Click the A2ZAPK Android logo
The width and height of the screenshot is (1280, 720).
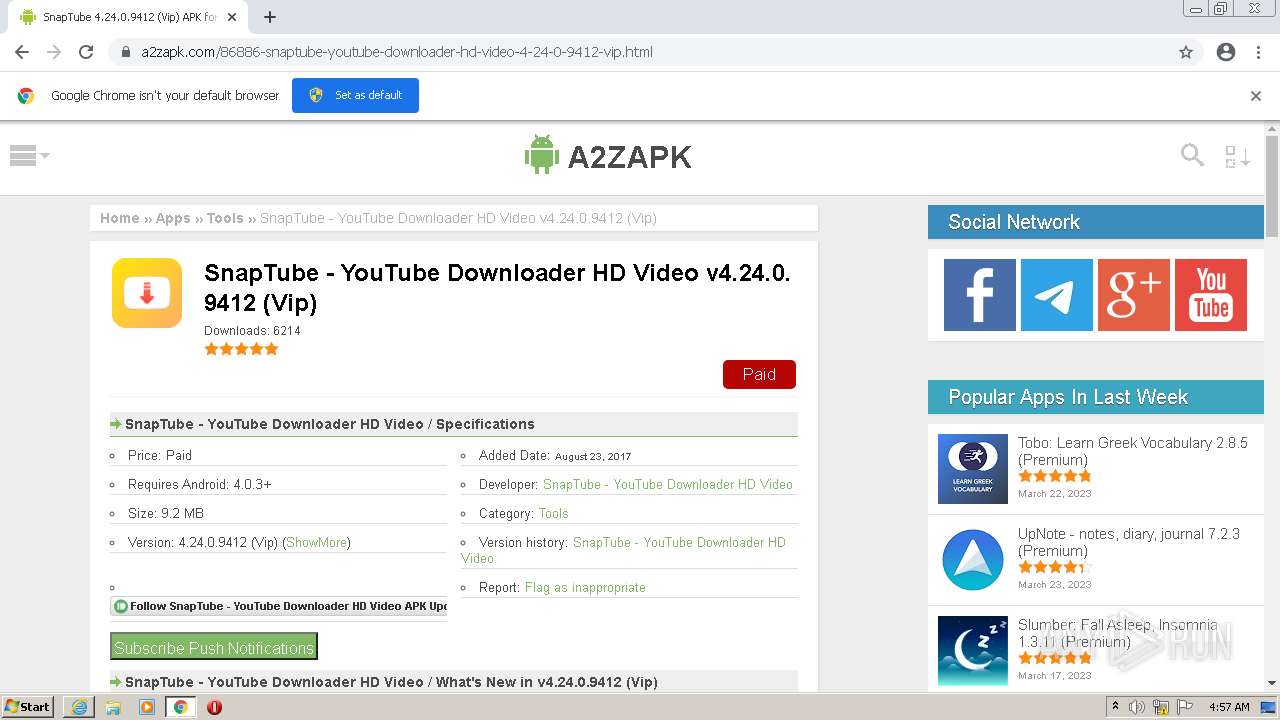coord(608,156)
